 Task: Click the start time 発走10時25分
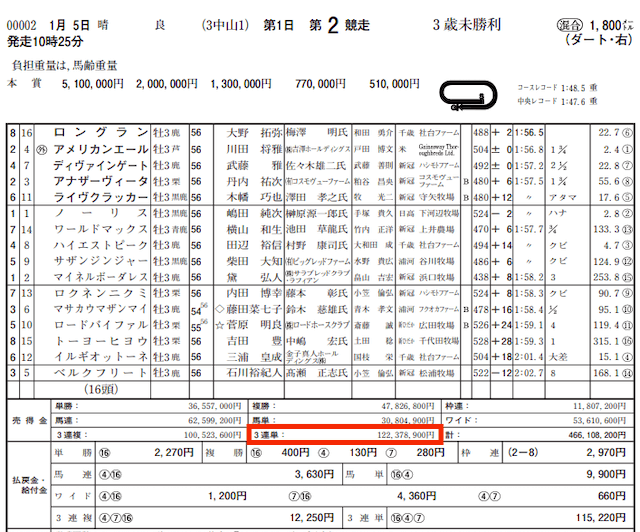tap(45, 42)
